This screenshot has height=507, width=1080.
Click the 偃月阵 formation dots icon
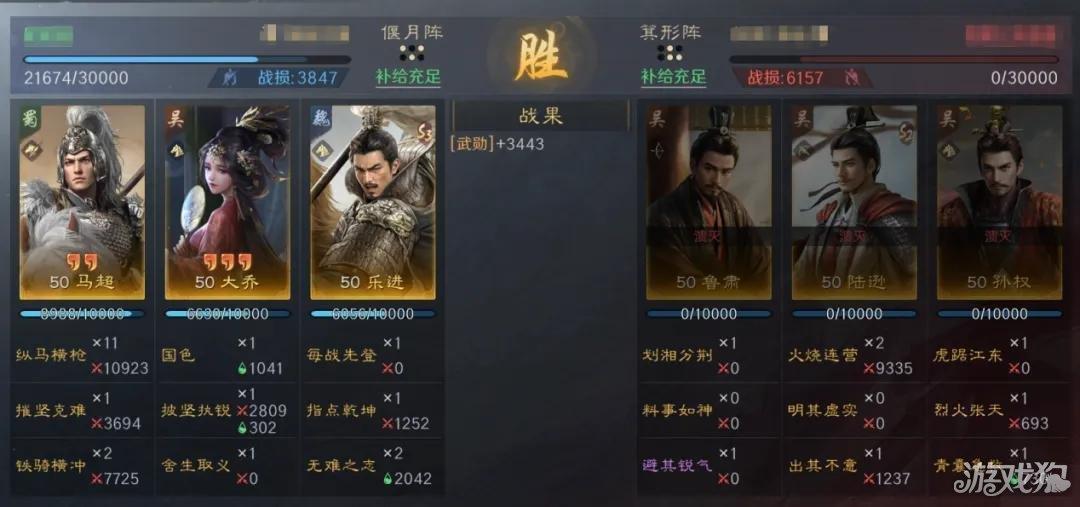[412, 53]
